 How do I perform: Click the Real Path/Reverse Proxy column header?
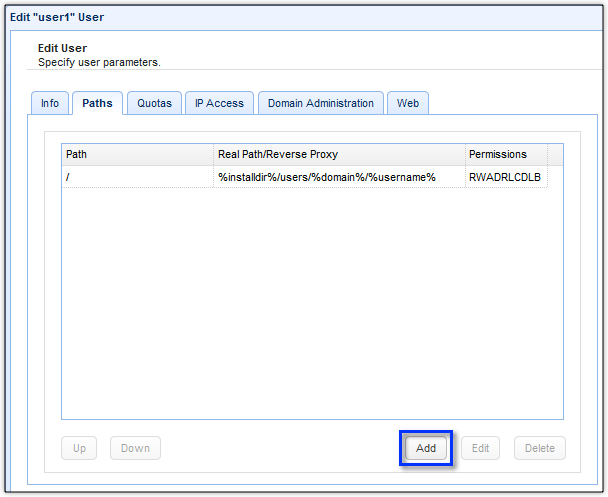coord(338,154)
